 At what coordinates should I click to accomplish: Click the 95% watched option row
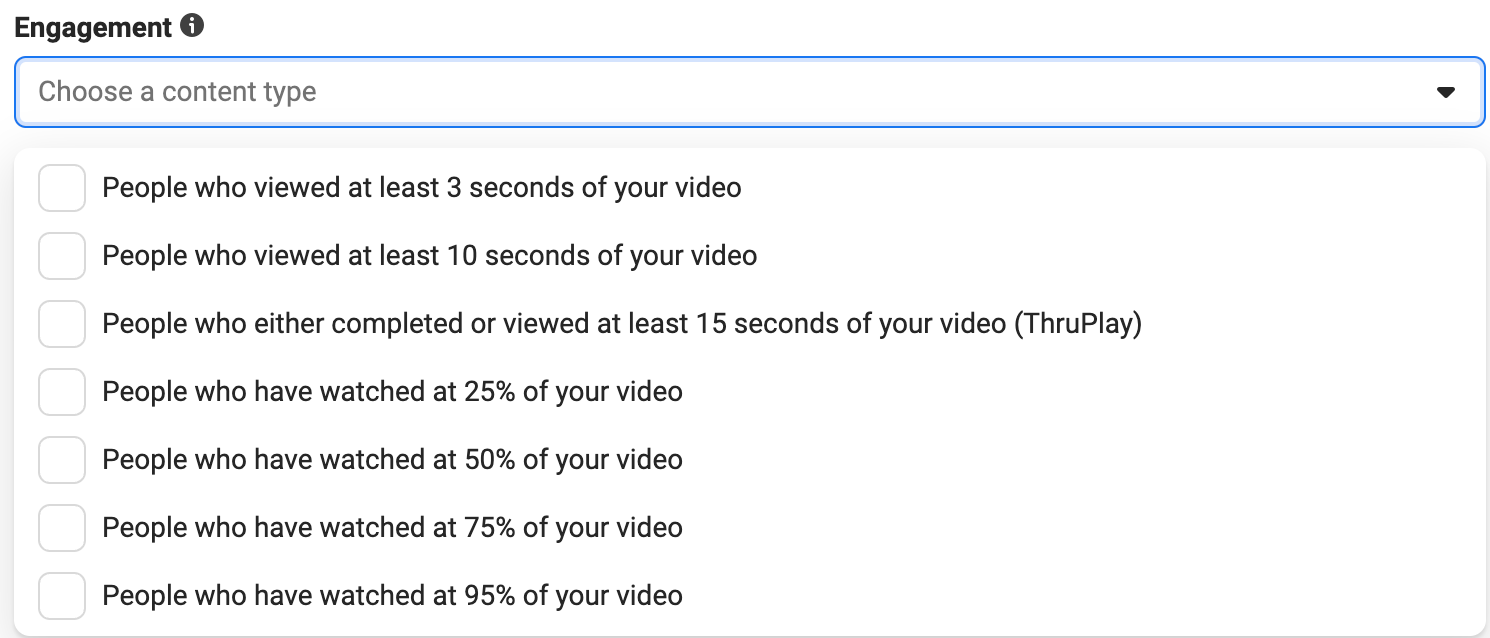(391, 595)
